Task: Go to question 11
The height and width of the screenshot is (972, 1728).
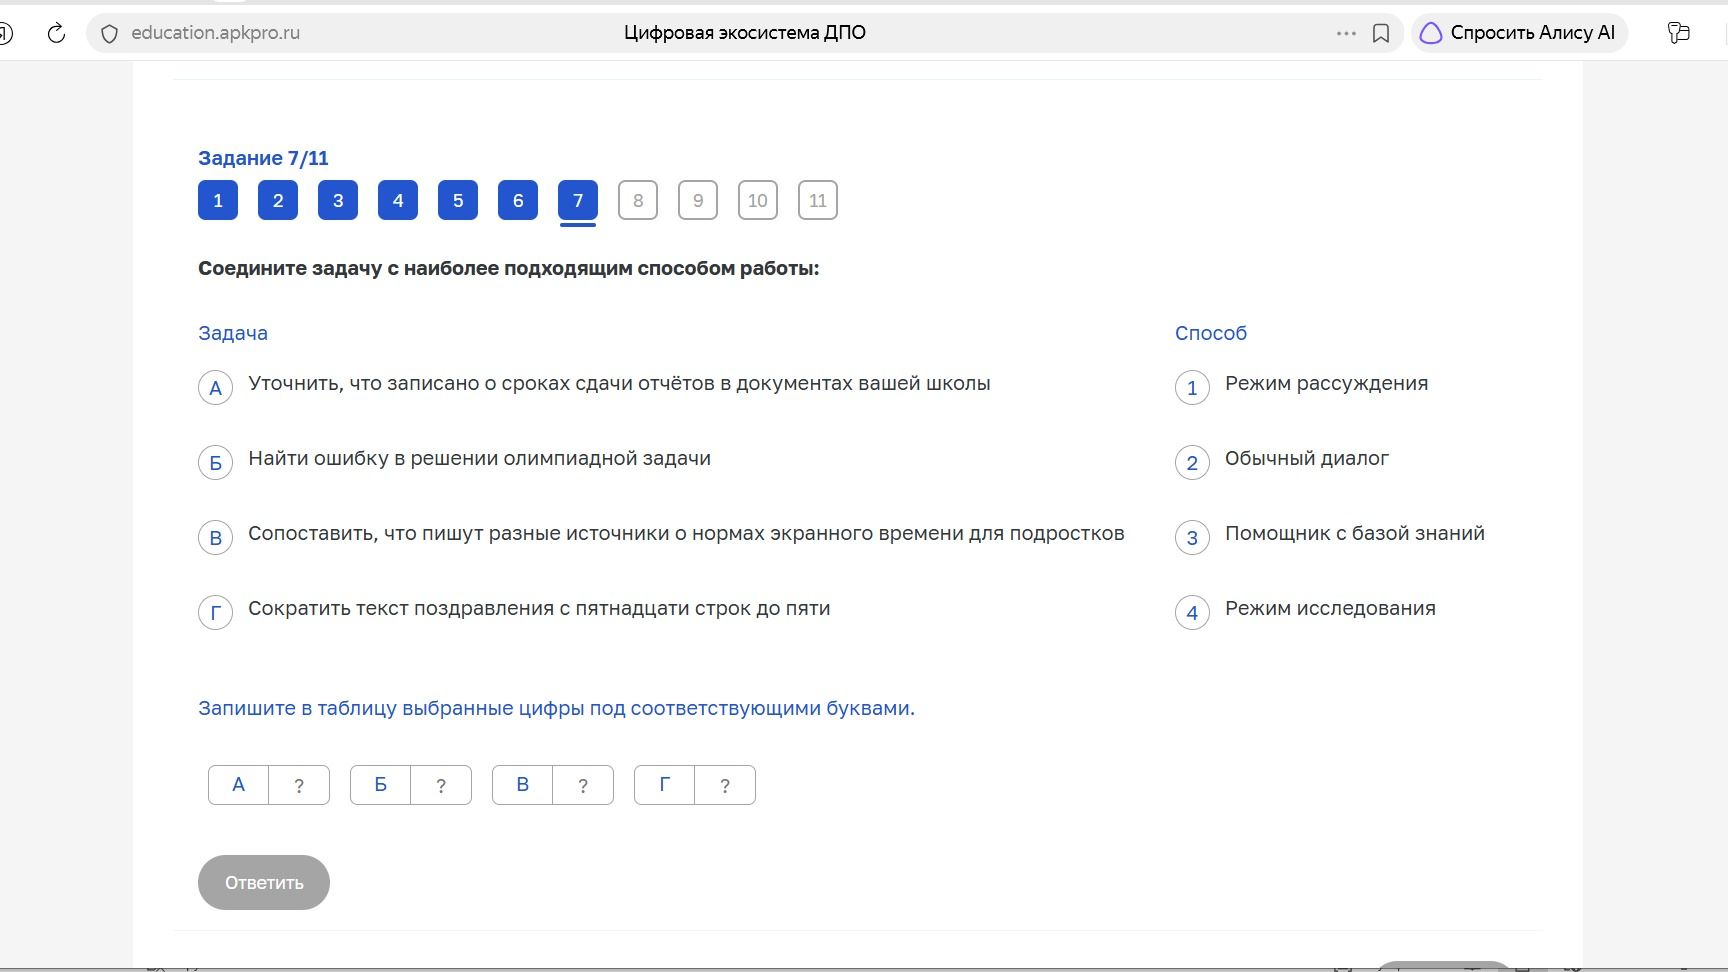Action: (x=818, y=200)
